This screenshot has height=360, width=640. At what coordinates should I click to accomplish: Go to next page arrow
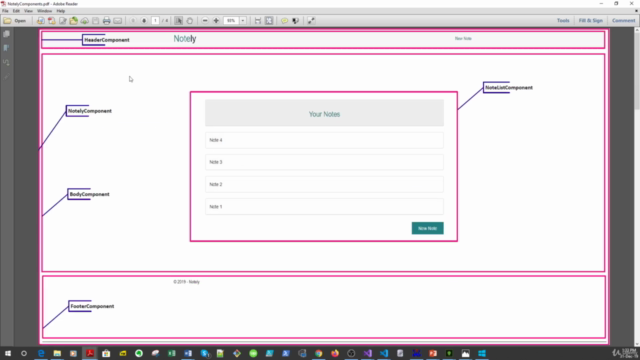[144, 20]
